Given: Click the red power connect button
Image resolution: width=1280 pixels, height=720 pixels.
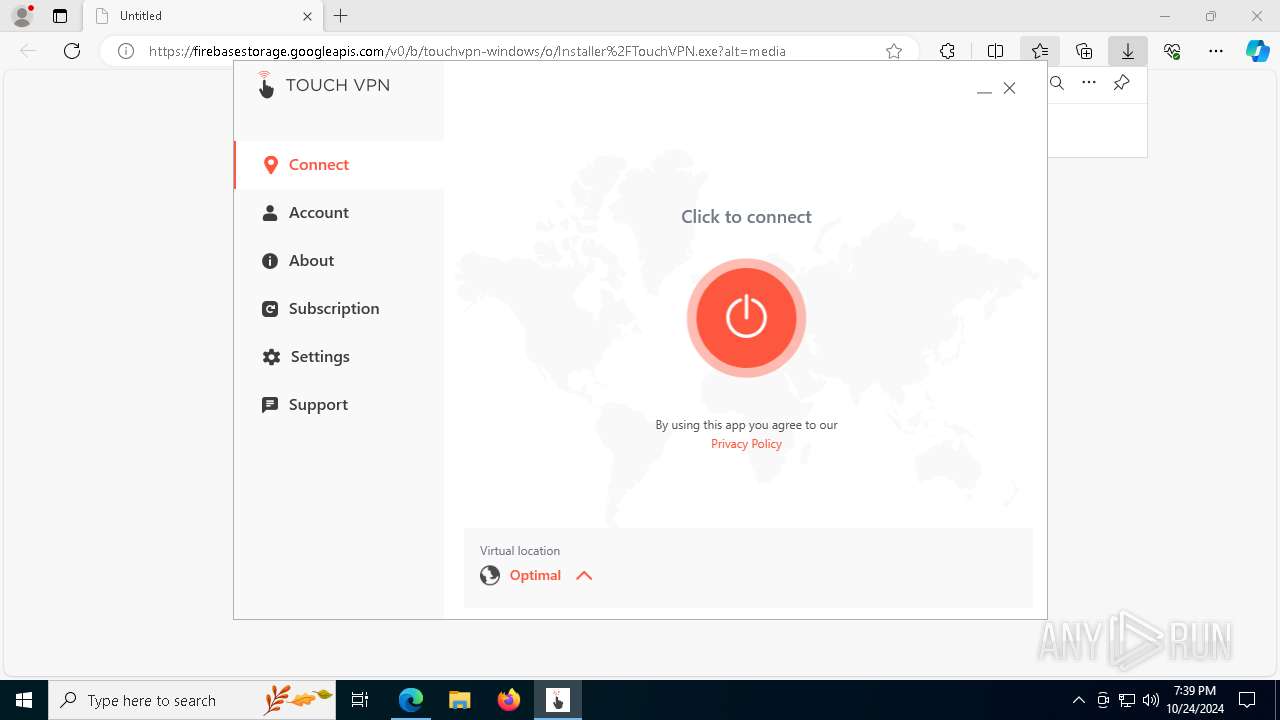Looking at the screenshot, I should click(x=746, y=318).
